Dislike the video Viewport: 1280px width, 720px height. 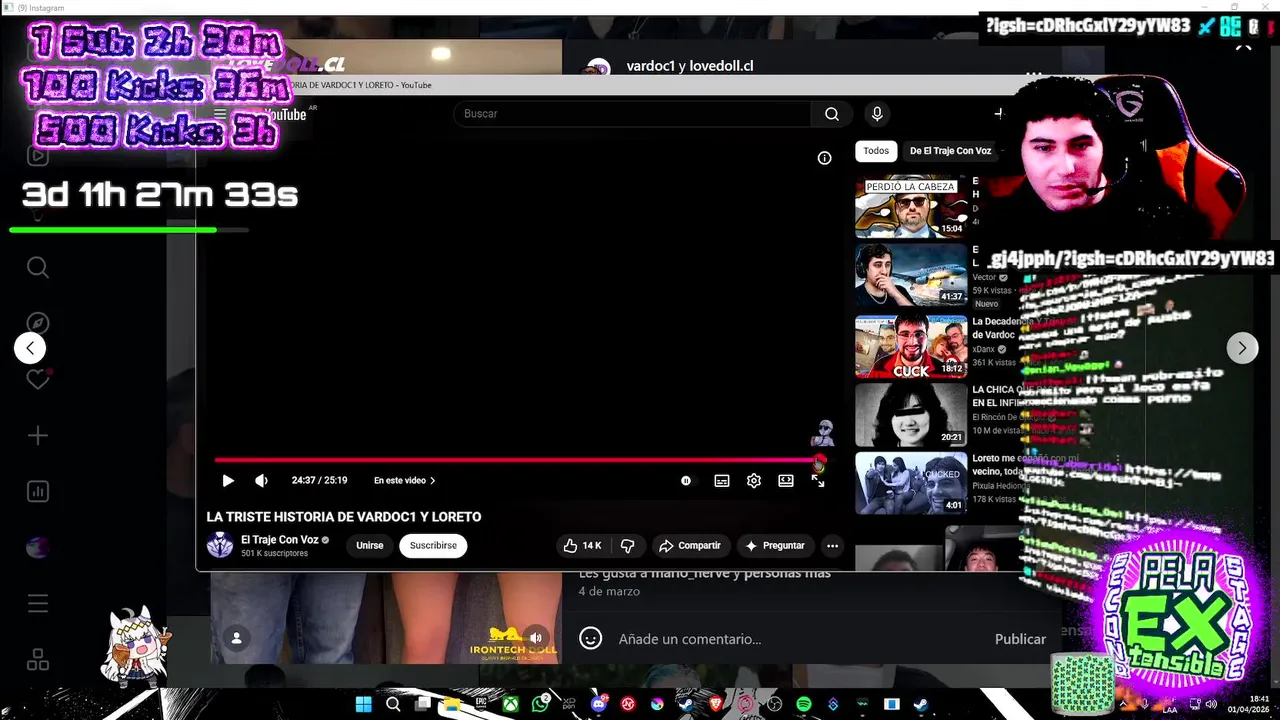click(628, 546)
